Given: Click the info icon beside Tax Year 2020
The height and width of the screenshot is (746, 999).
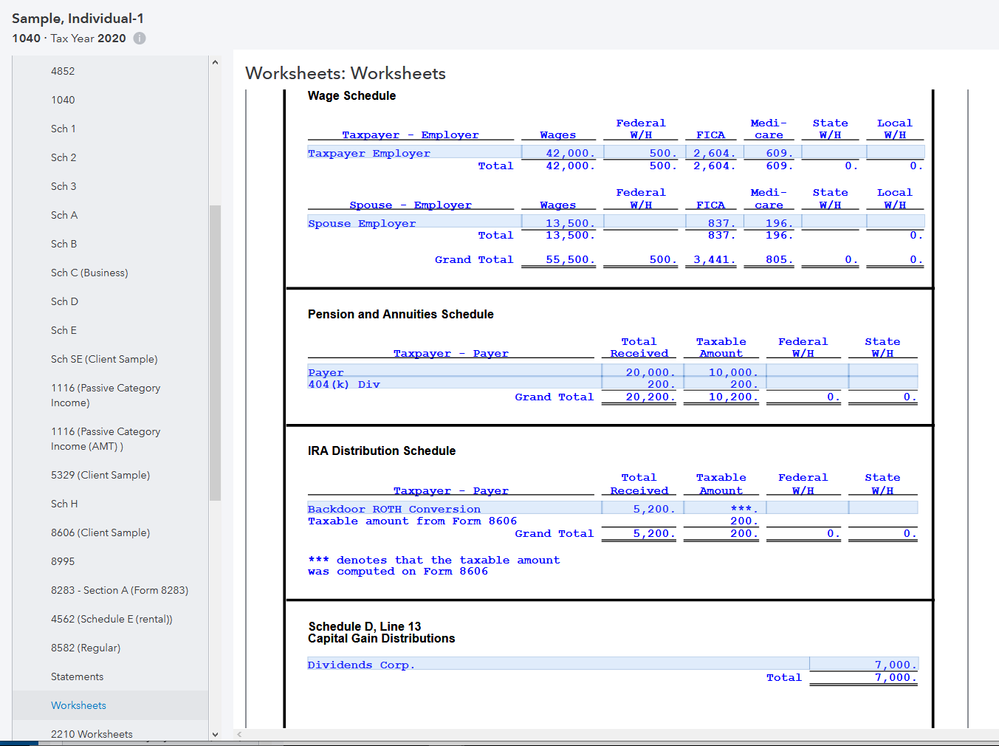Looking at the screenshot, I should tap(139, 39).
